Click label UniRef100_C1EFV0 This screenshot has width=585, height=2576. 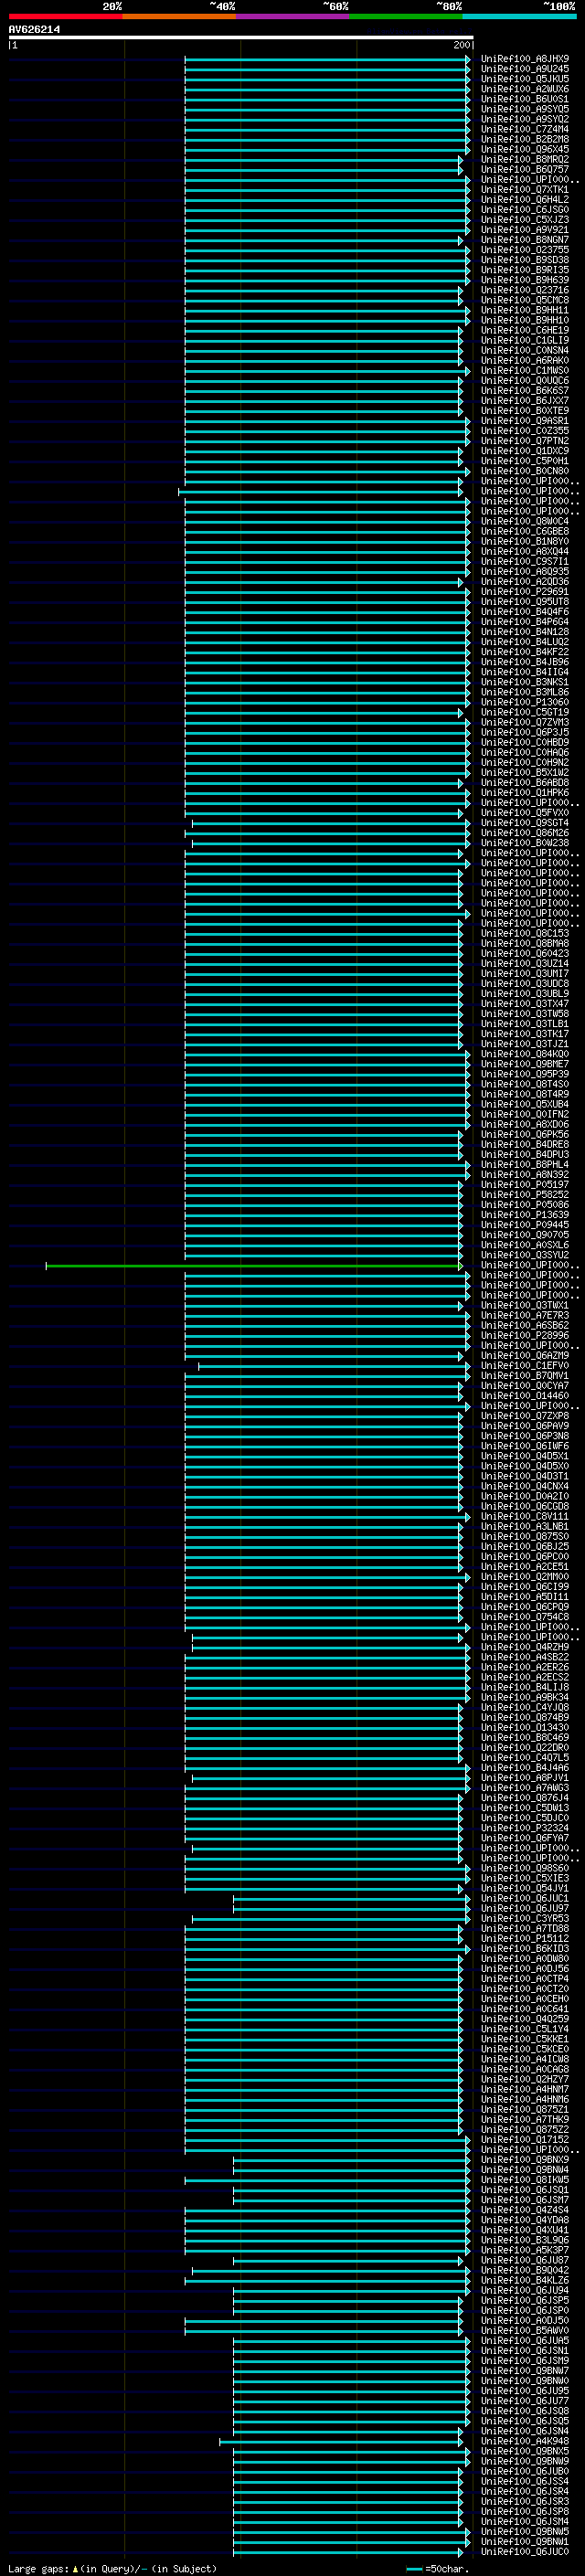click(x=525, y=1366)
